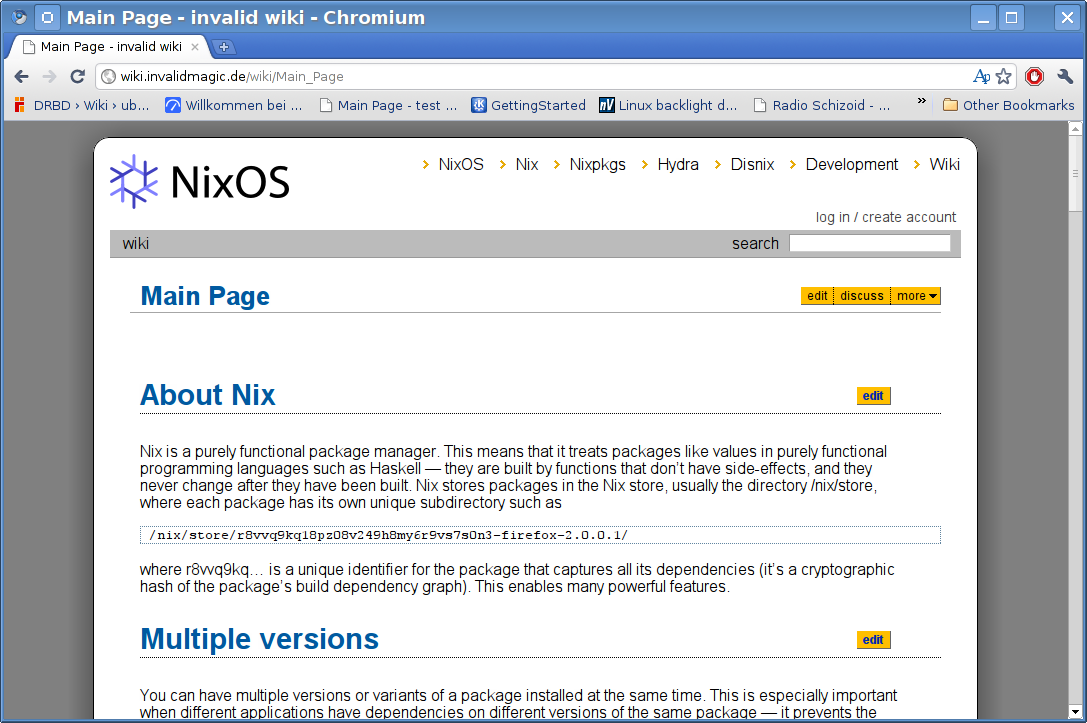Expand the bookmarks overflow chevron
This screenshot has width=1087, height=723.
(x=921, y=103)
